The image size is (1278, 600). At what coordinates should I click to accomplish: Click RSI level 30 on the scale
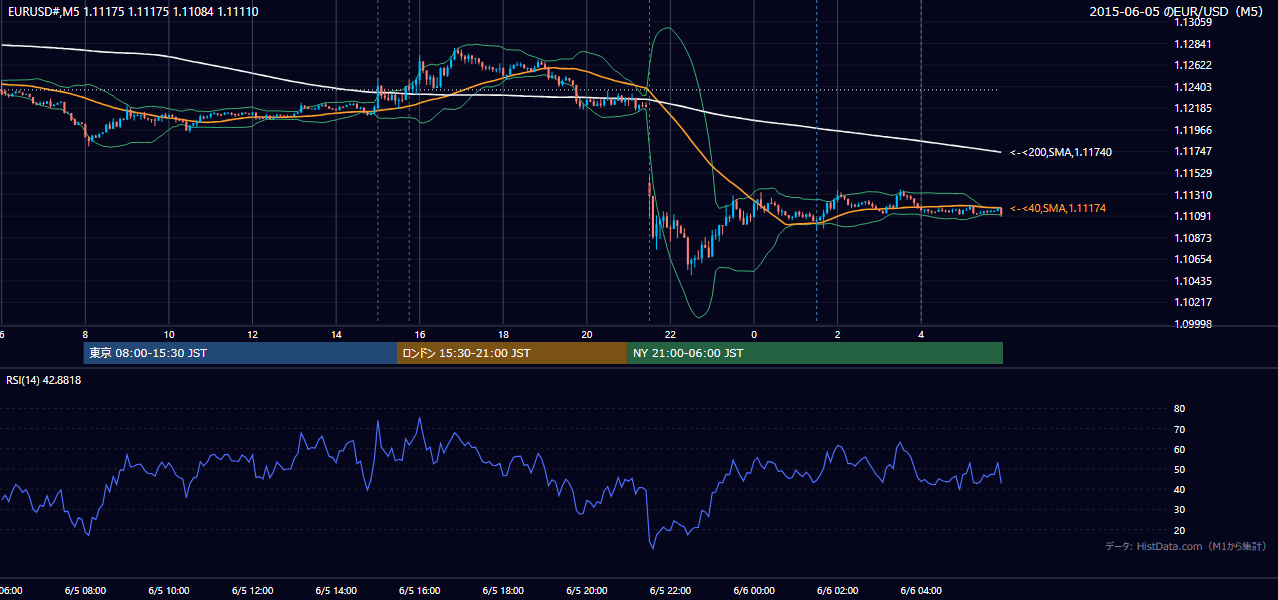click(x=1179, y=510)
